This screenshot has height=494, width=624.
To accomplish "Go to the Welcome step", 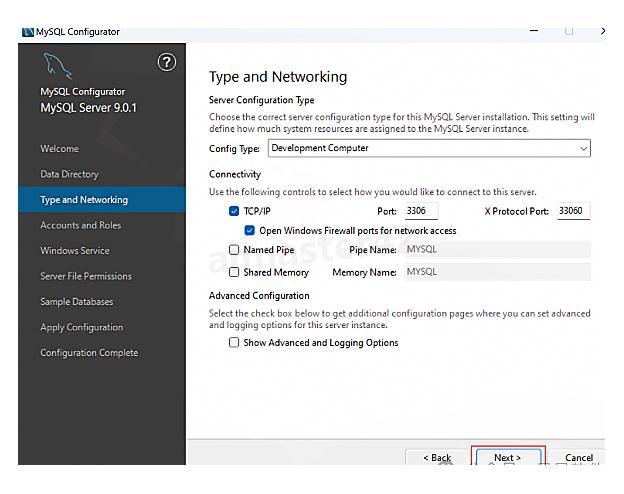I will tap(59, 149).
